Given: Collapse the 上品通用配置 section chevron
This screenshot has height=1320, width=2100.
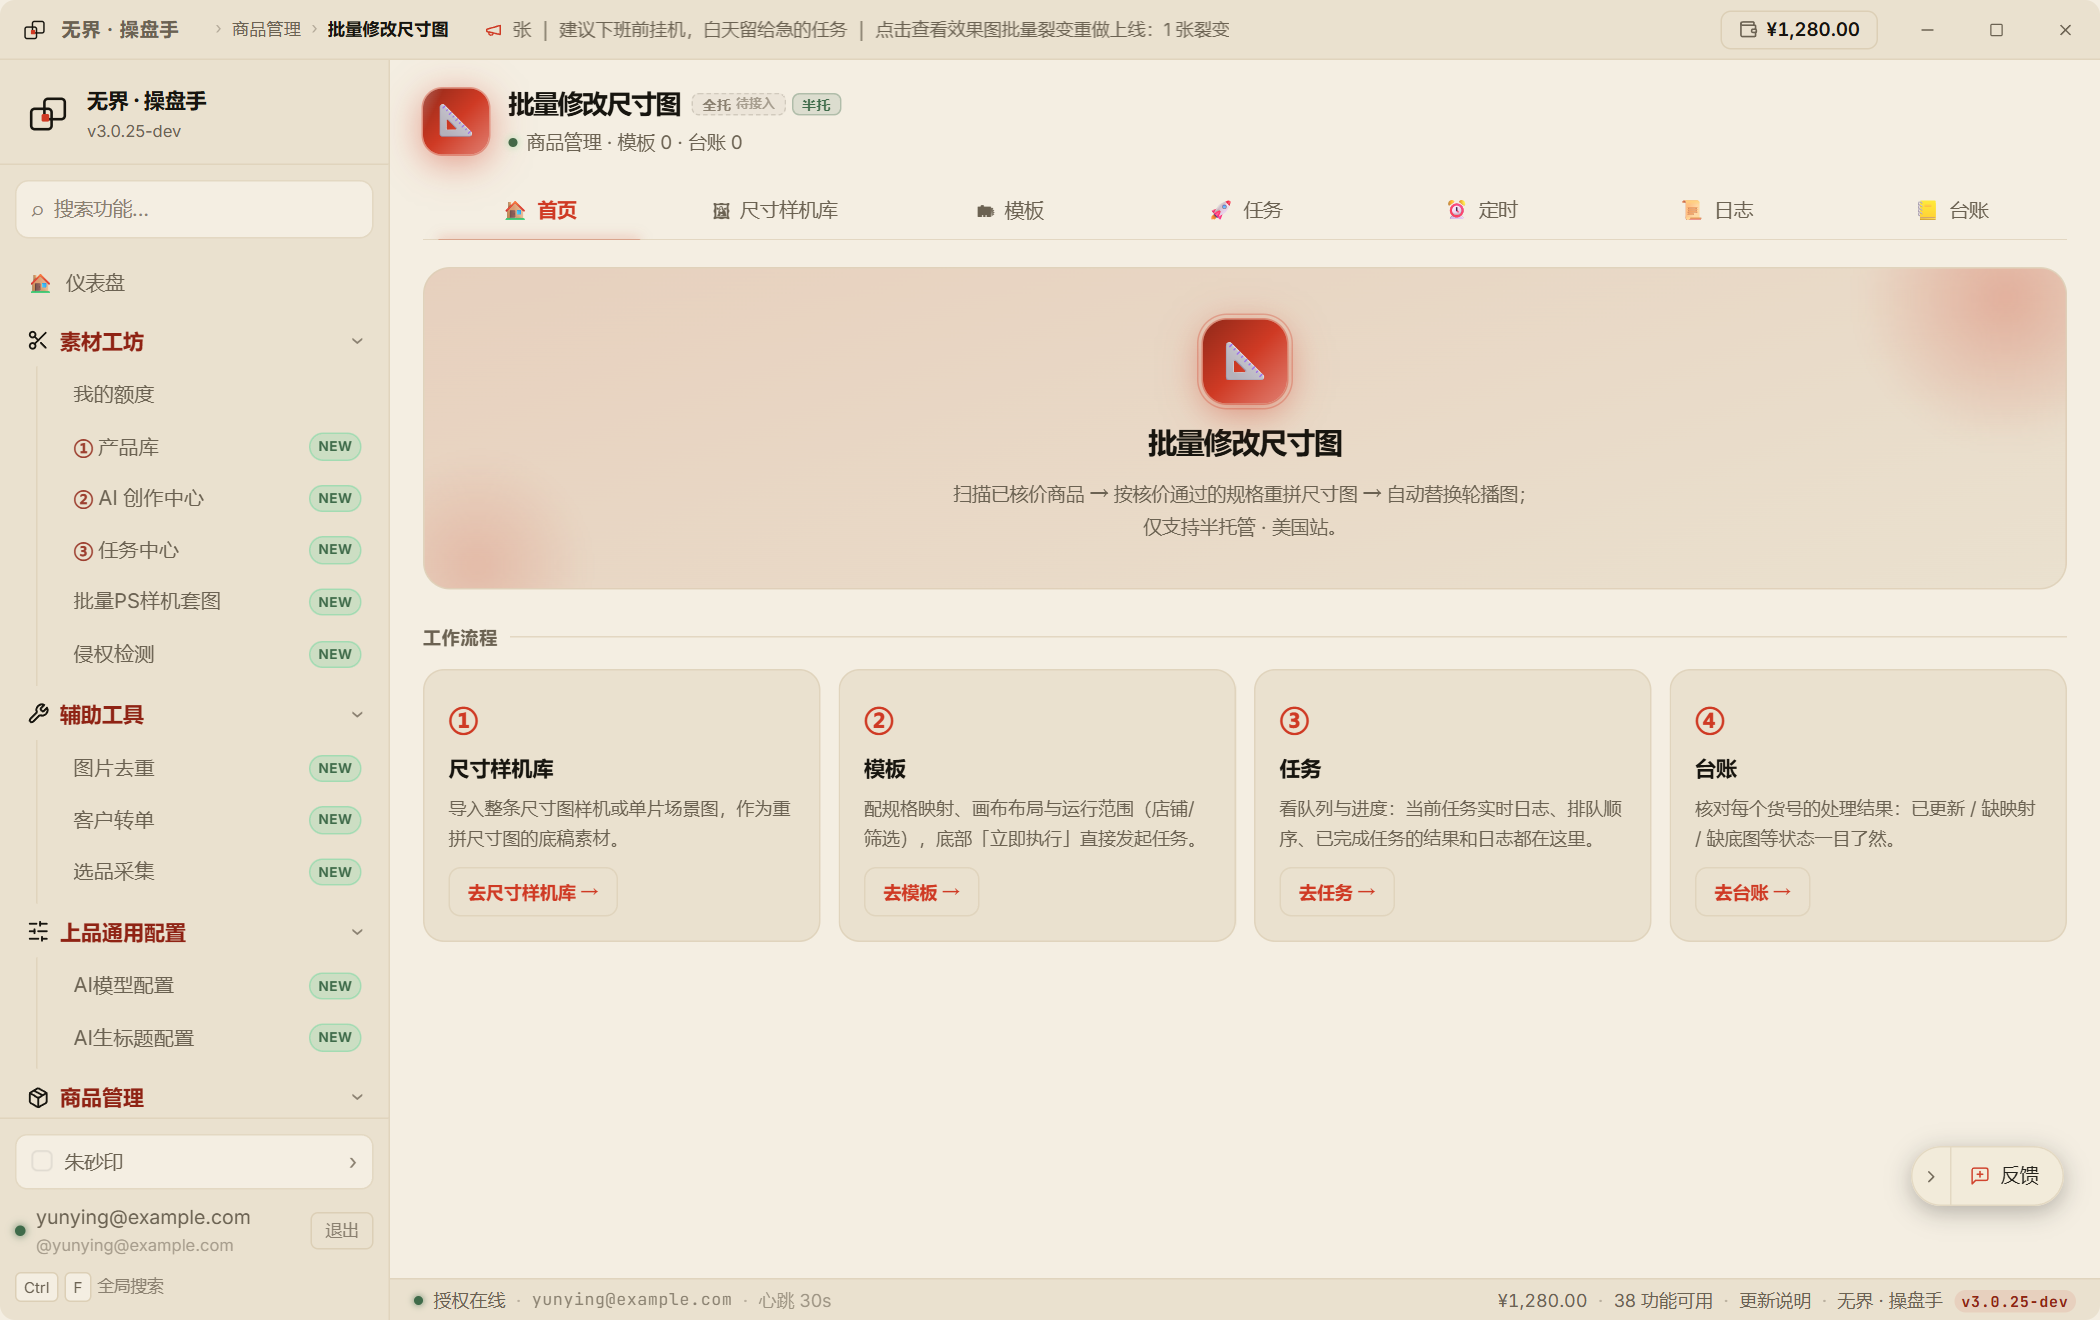Looking at the screenshot, I should [x=357, y=932].
